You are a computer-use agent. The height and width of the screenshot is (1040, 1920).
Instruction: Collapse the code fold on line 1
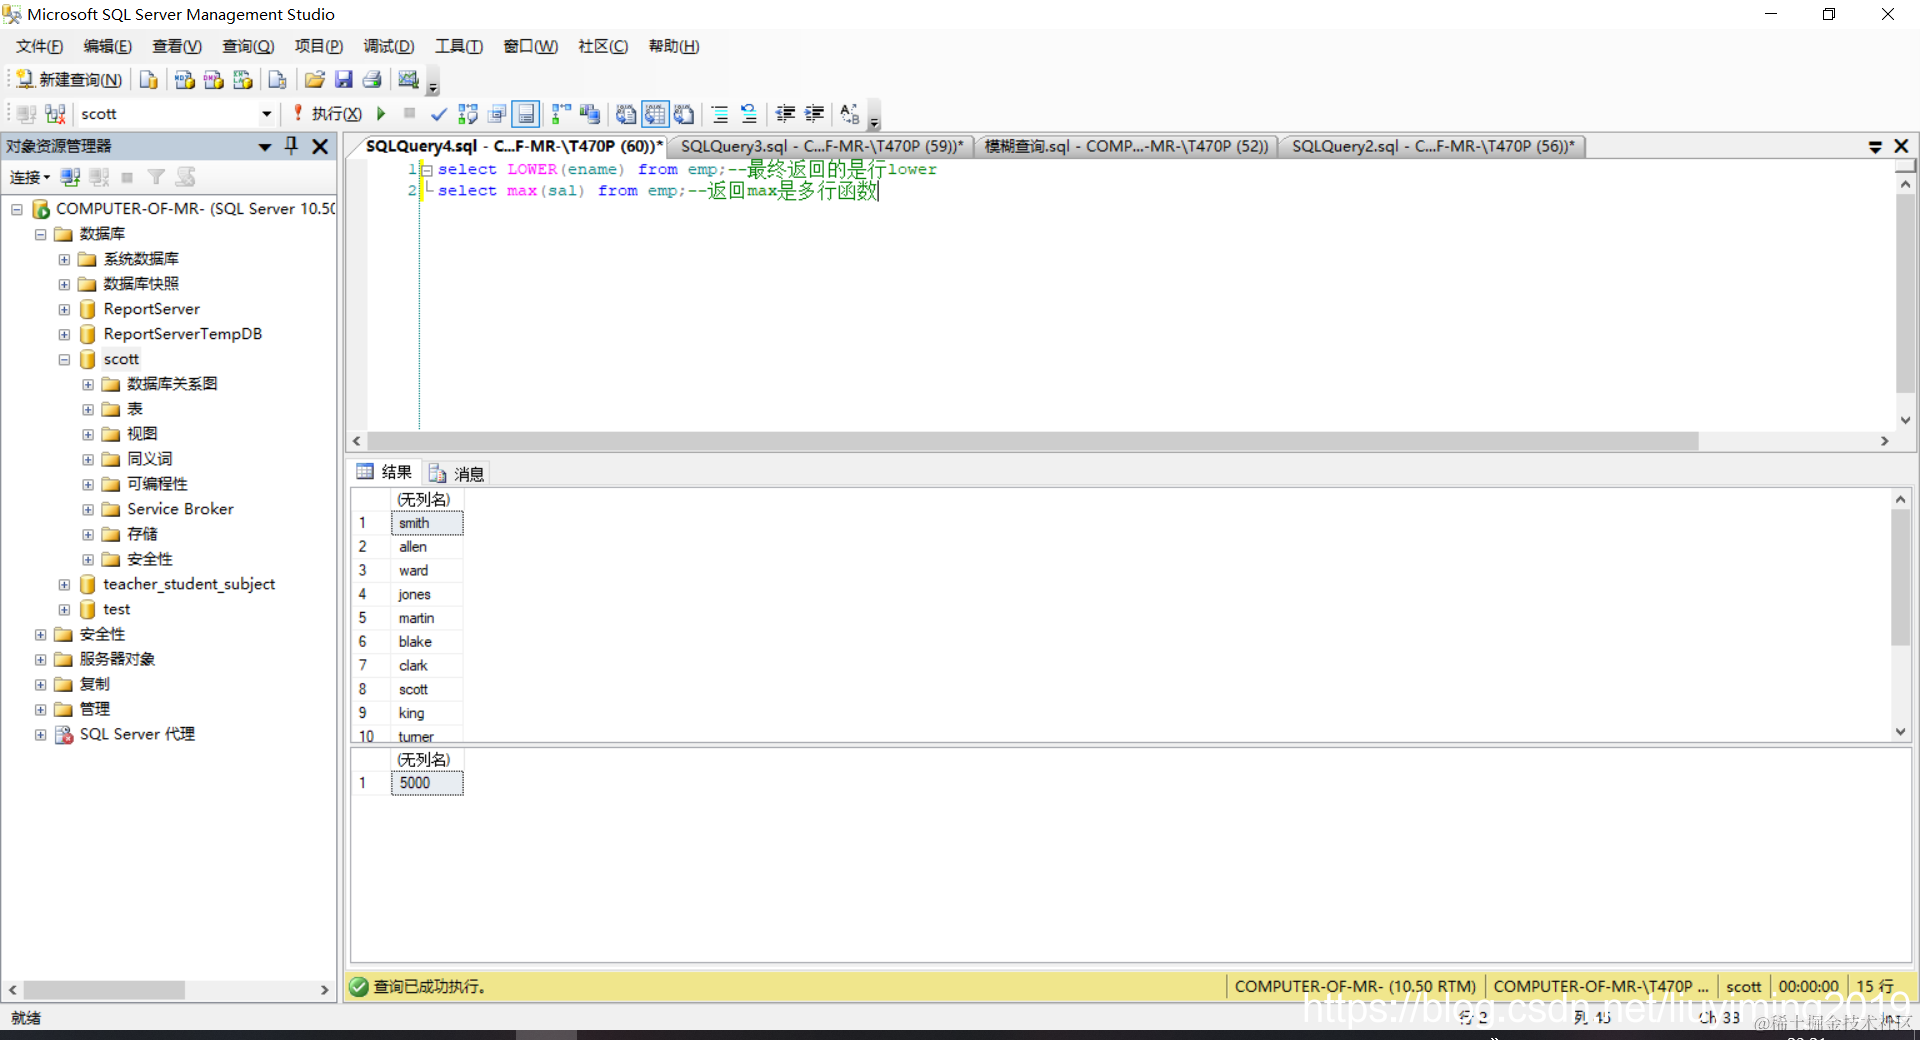[x=427, y=170]
